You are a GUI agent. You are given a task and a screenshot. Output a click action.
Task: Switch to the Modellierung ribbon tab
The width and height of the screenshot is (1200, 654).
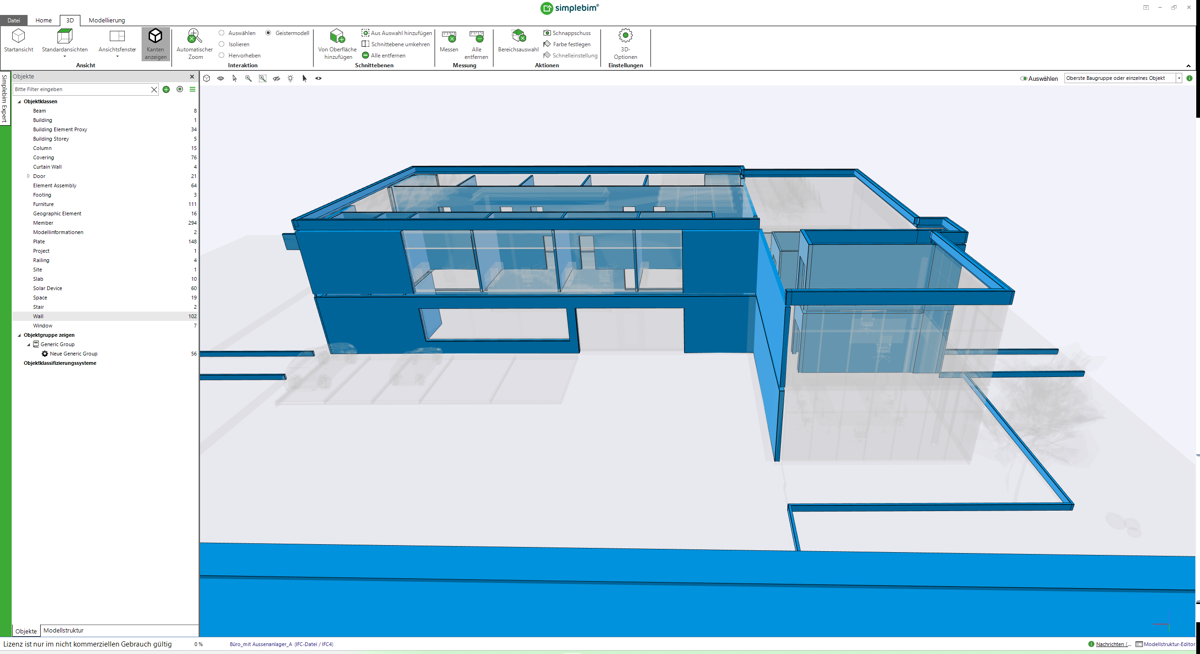107,20
